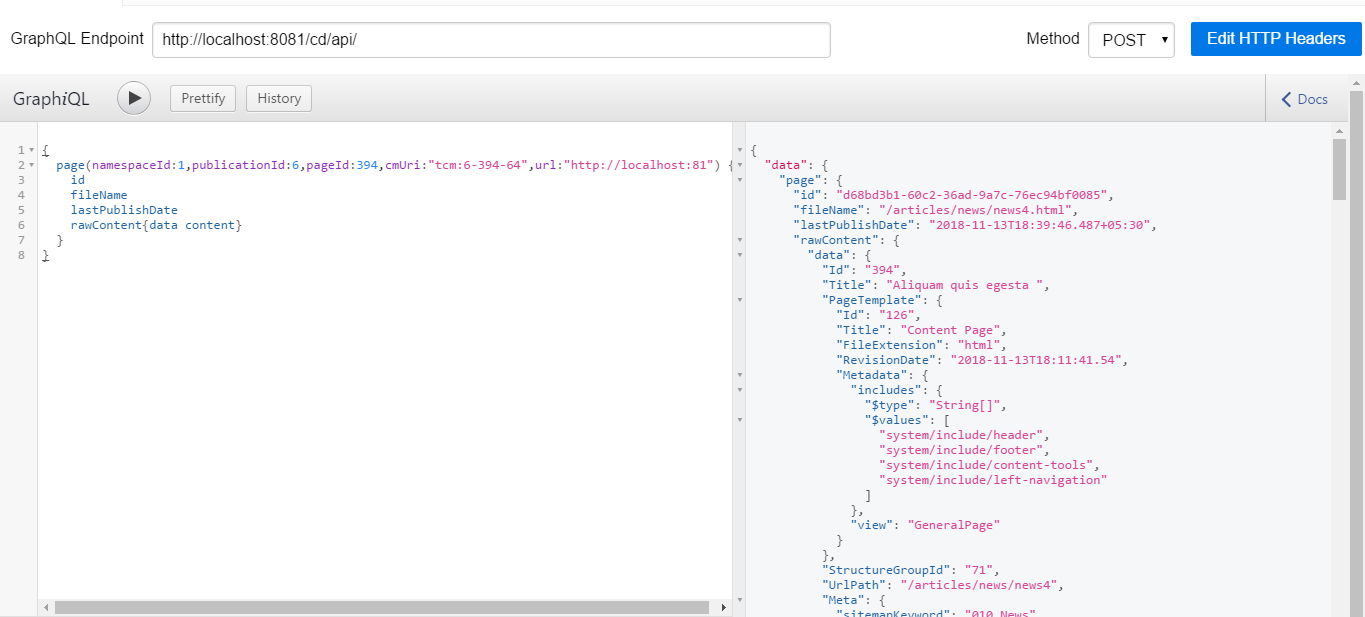
Task: Collapse the "$values" array in the response
Action: tap(738, 420)
